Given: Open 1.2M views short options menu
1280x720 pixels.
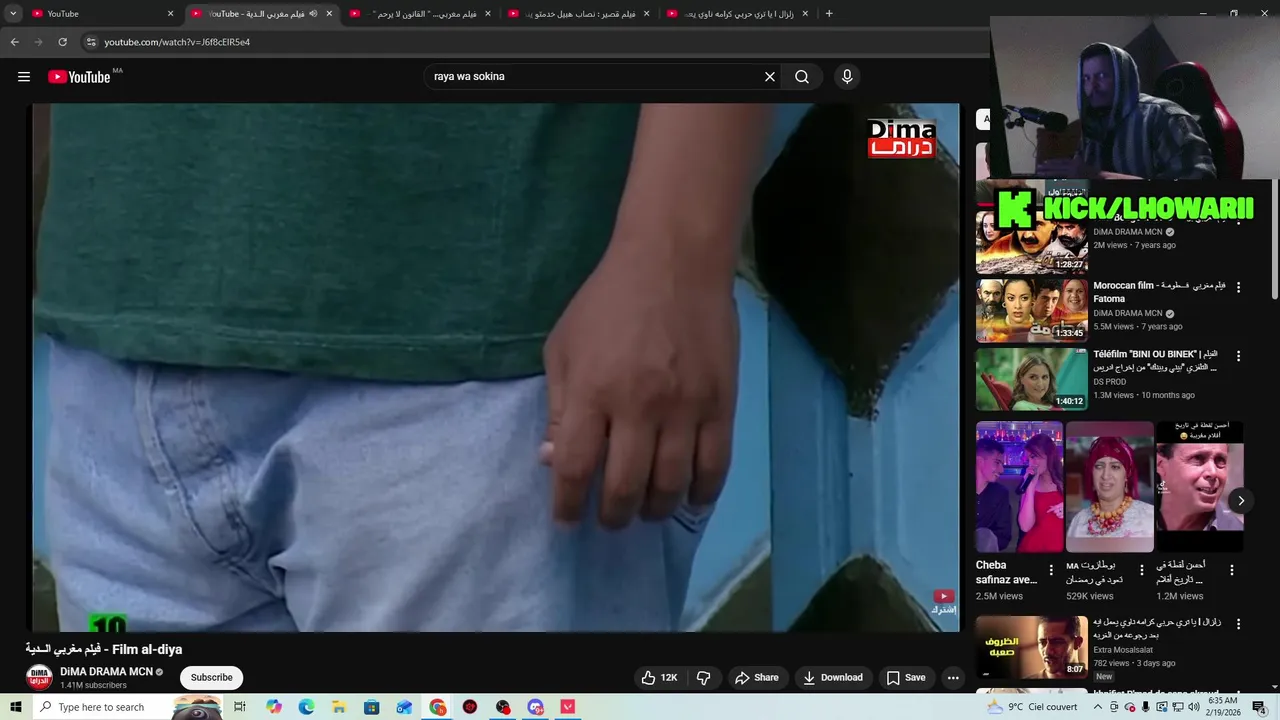Looking at the screenshot, I should [1232, 570].
